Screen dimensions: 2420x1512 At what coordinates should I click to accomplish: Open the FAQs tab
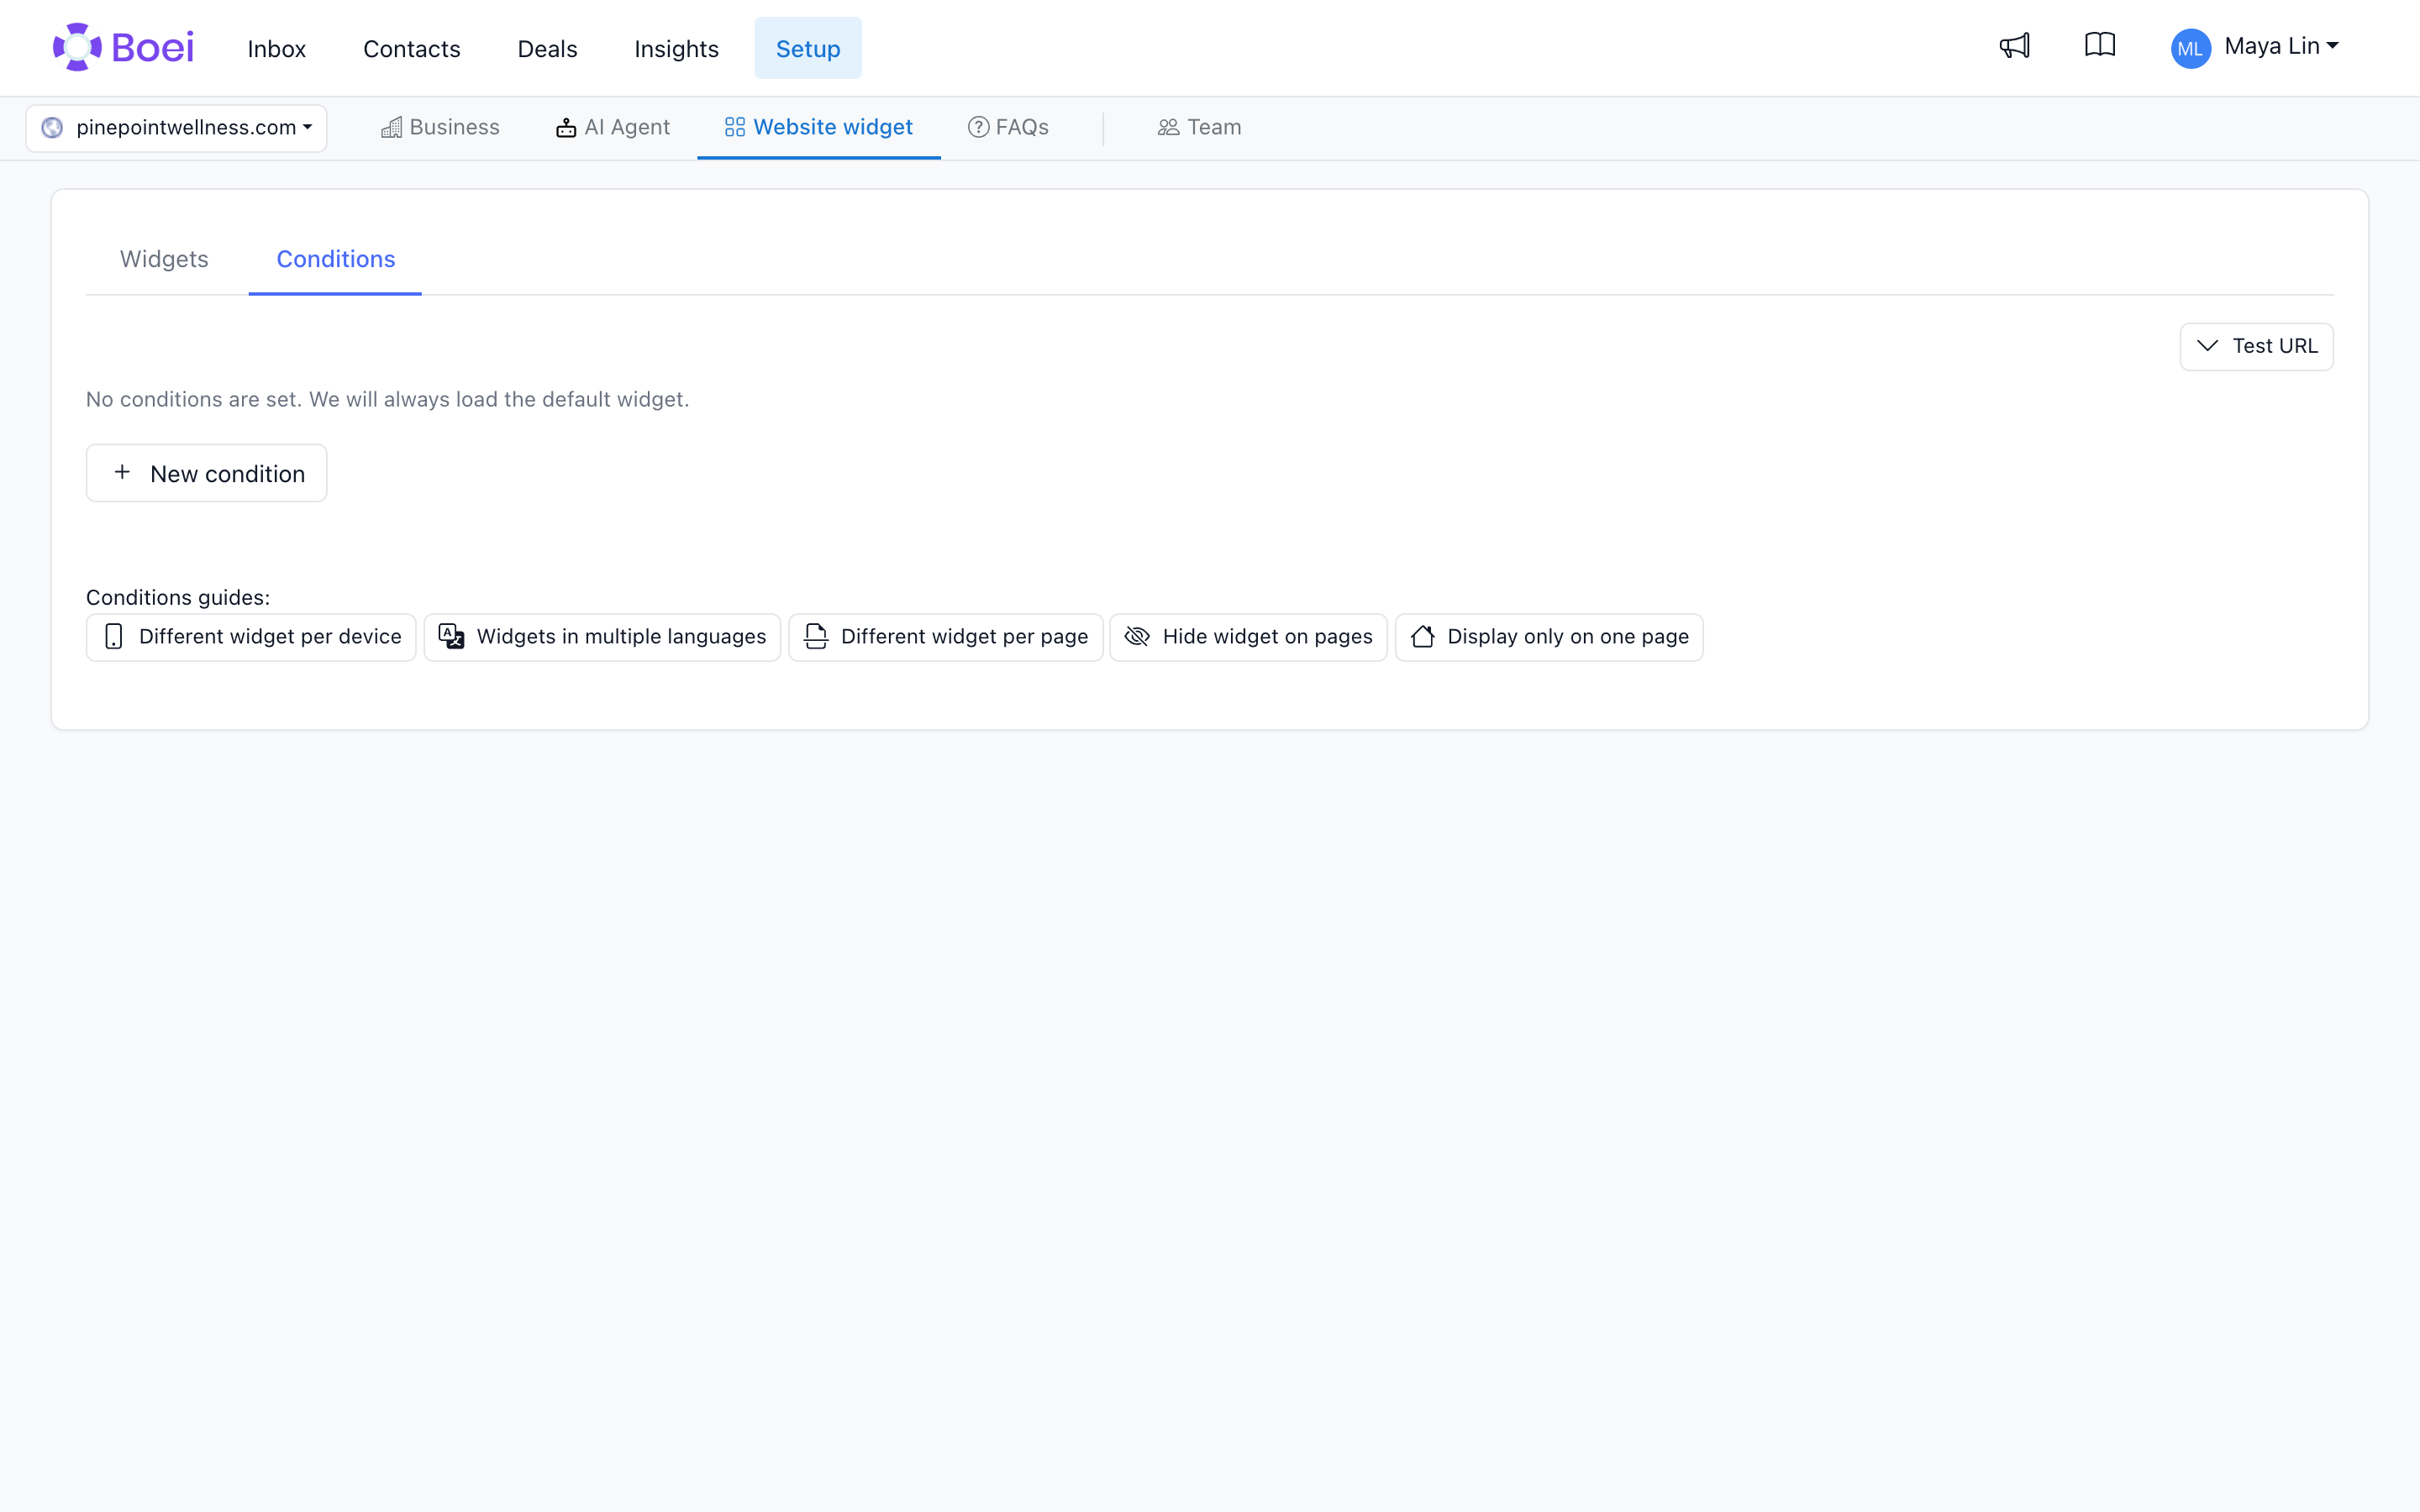point(1008,127)
